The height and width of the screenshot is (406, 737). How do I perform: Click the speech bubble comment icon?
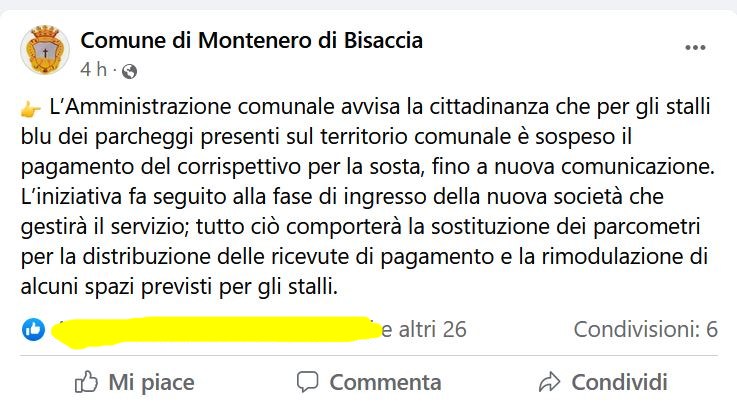(x=308, y=382)
